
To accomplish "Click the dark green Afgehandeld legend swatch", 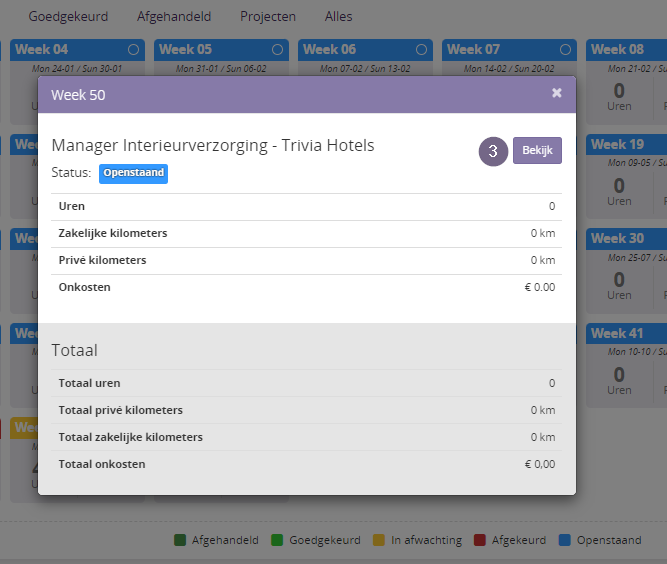I will [180, 540].
